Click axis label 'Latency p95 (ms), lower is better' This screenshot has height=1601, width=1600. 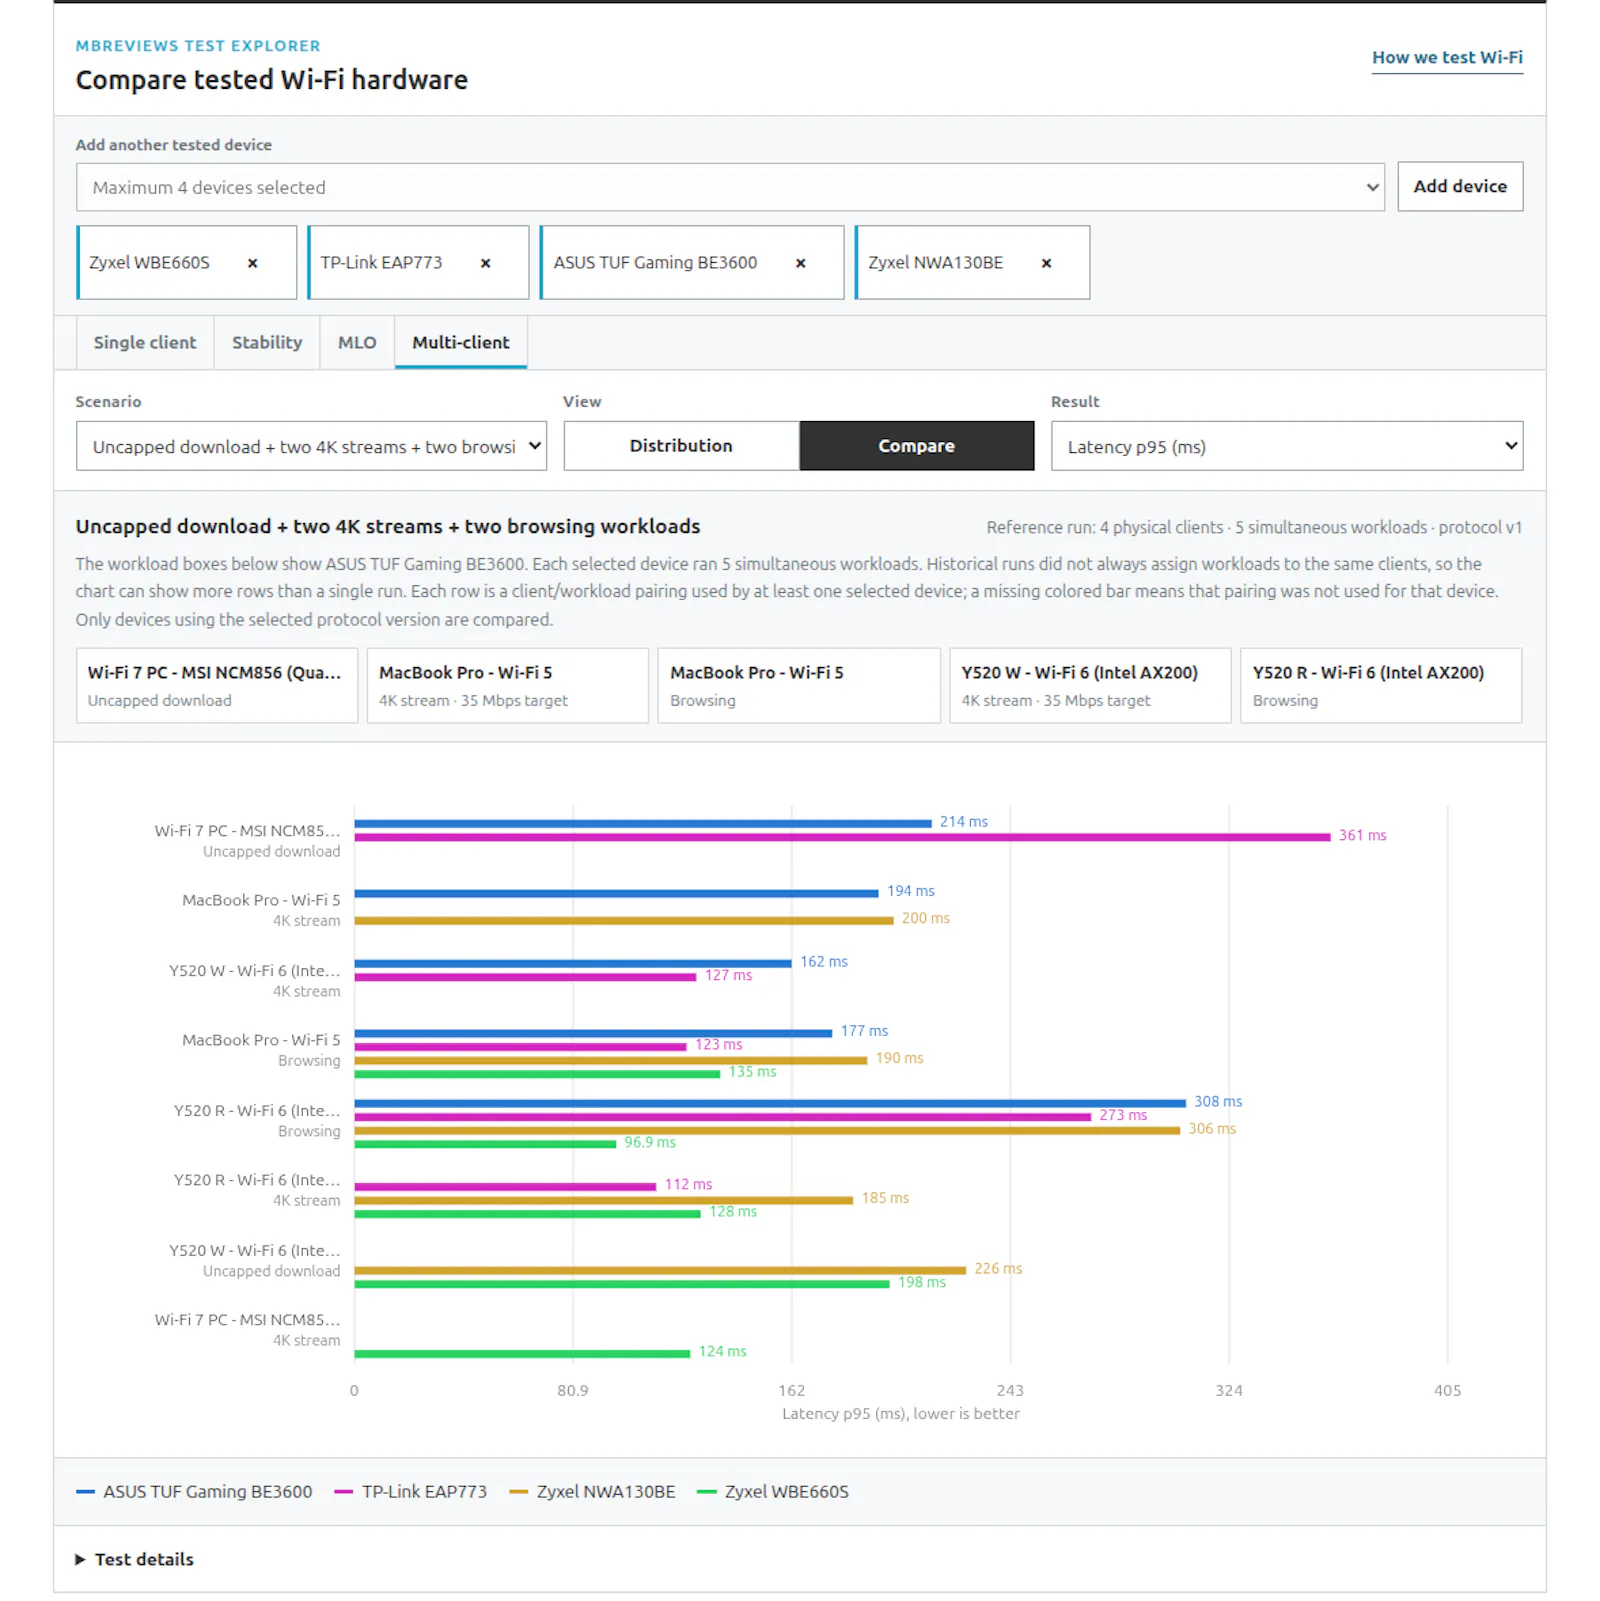tap(901, 1413)
